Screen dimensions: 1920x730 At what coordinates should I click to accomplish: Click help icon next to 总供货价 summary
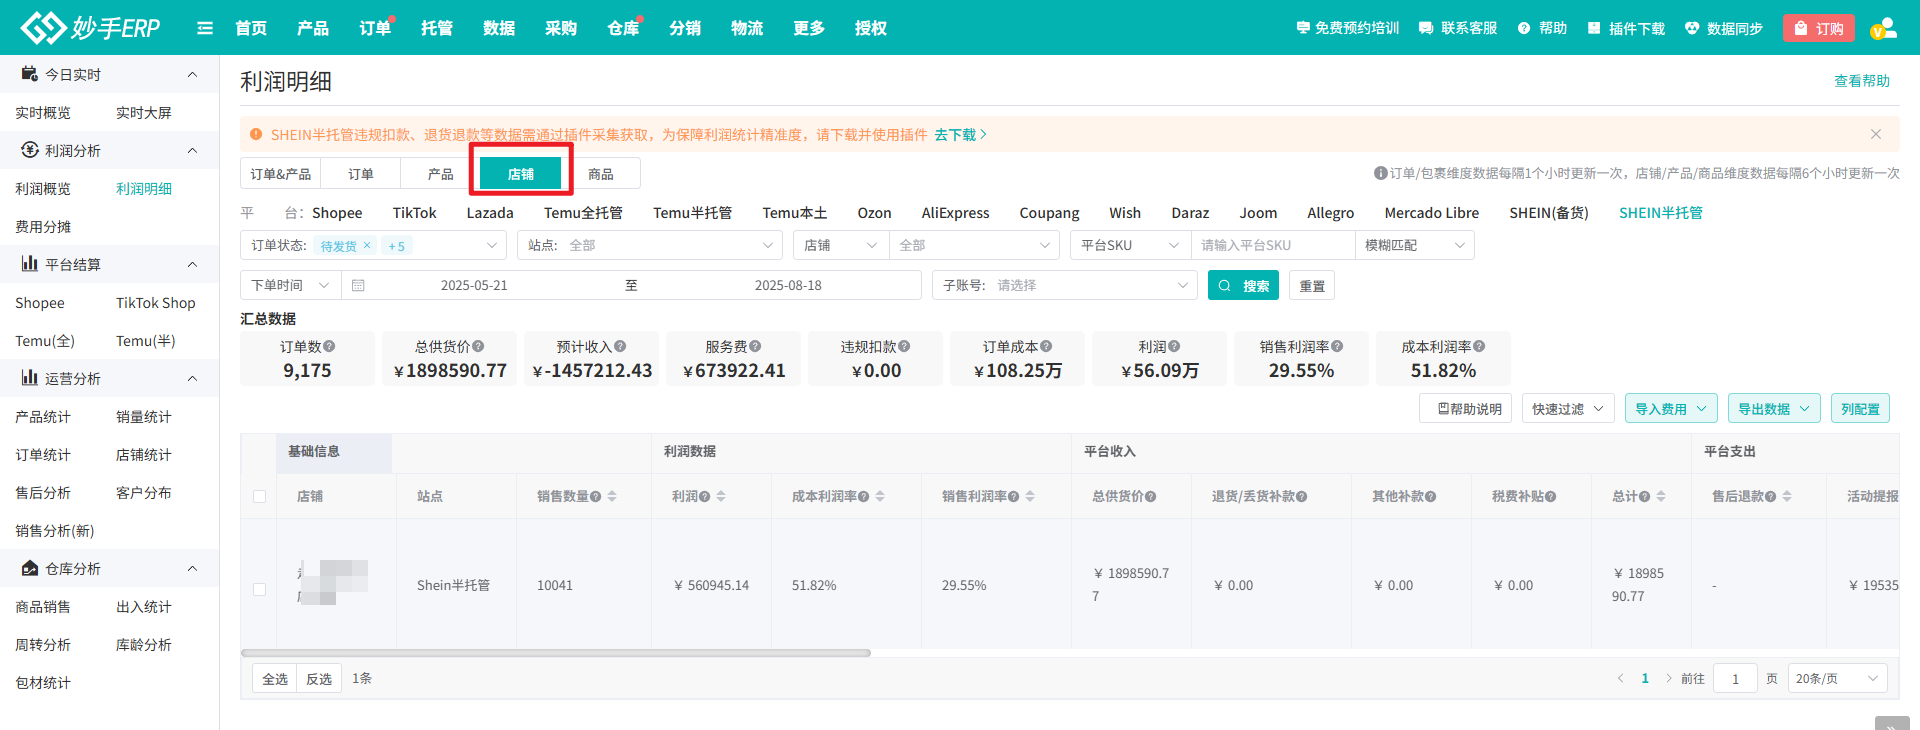coord(478,346)
